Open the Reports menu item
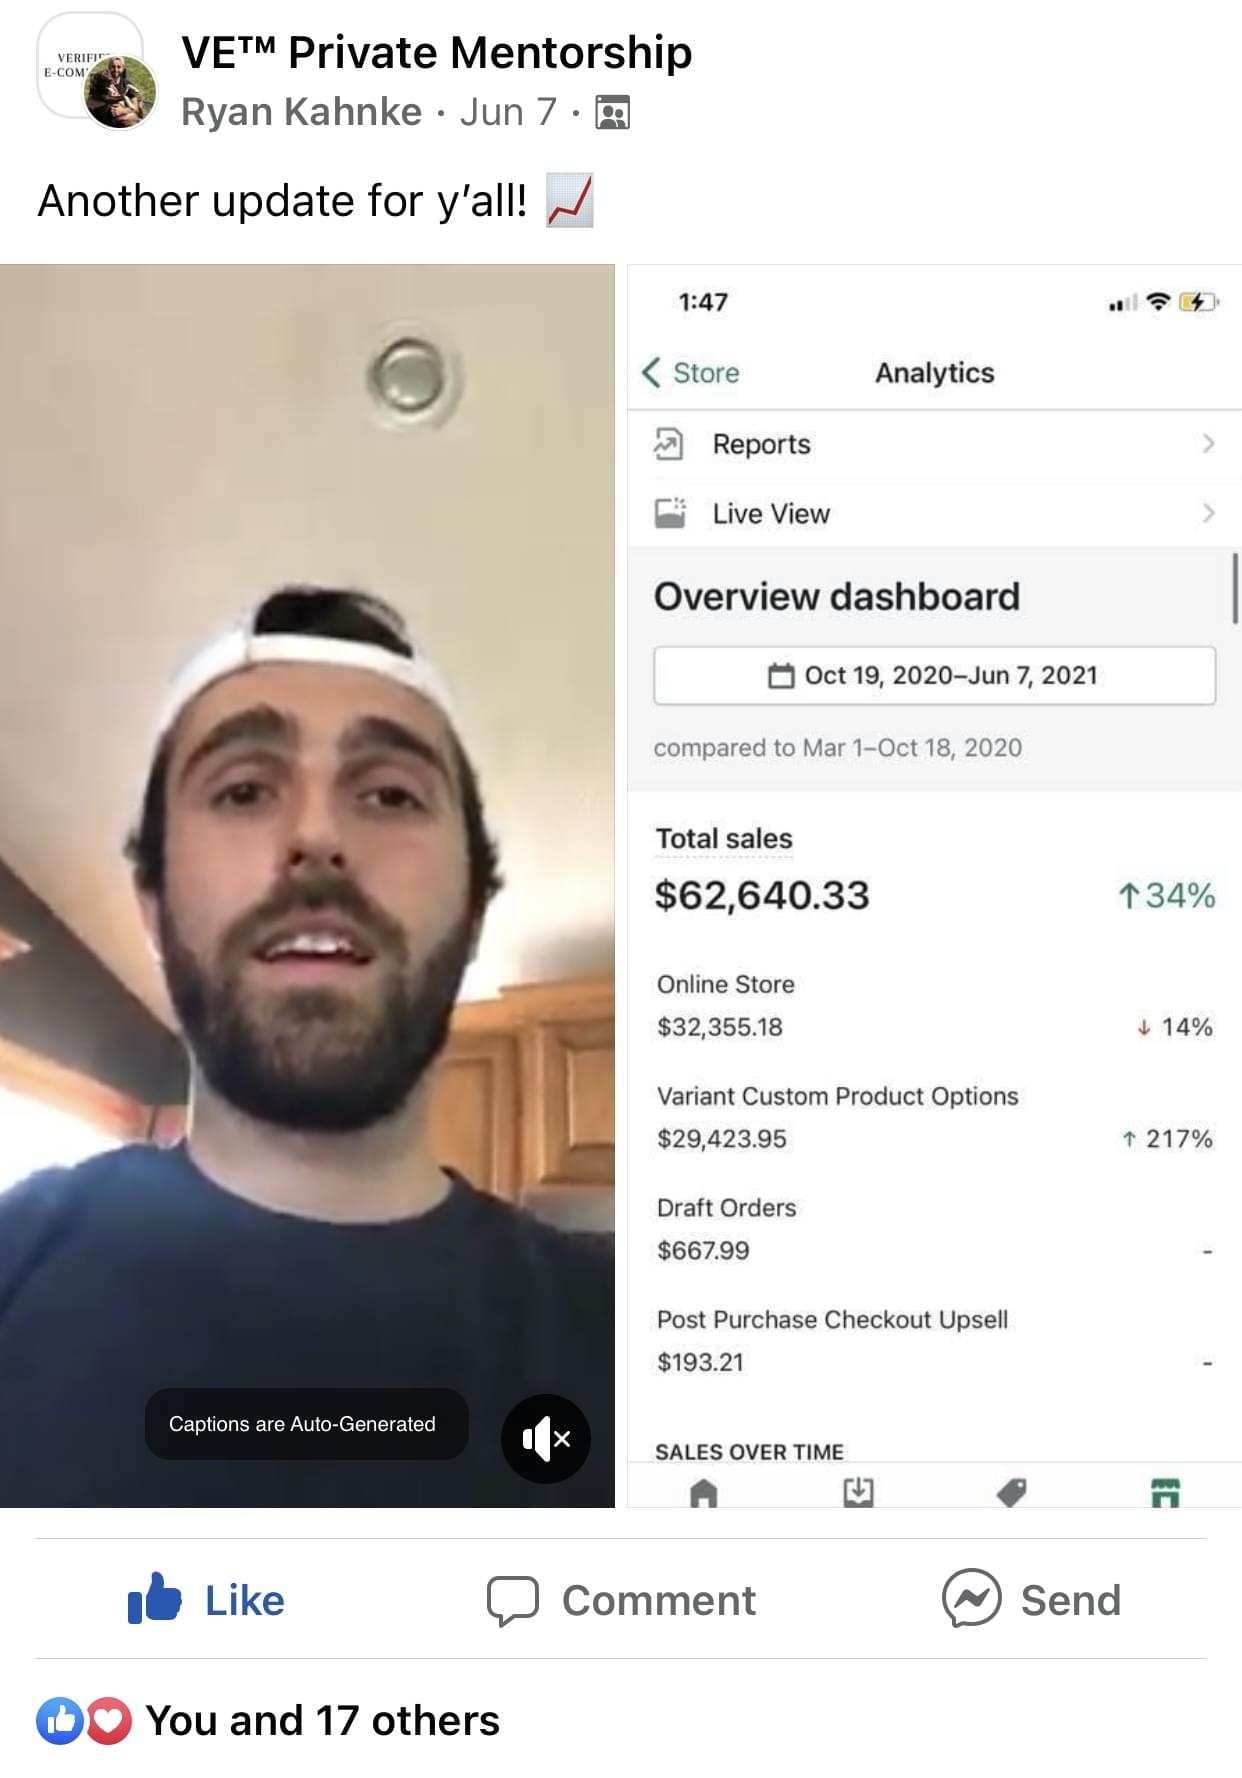 pyautogui.click(x=934, y=444)
